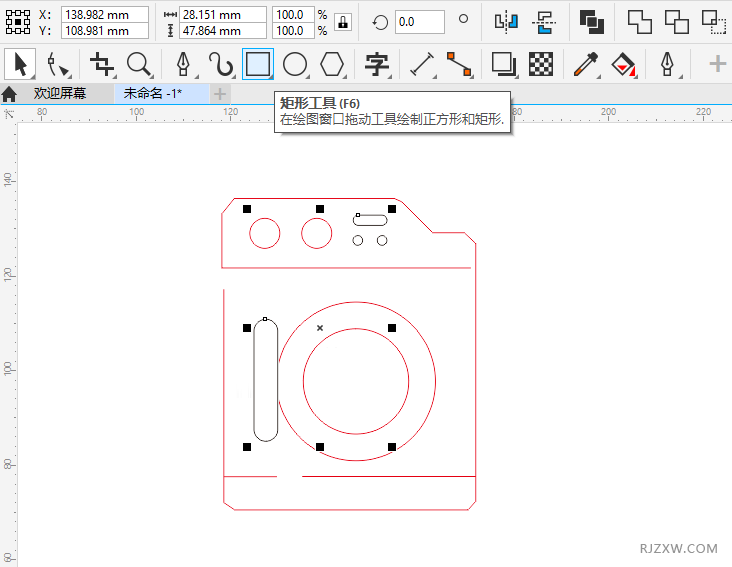Open the Shape tool flyout
732x567 pixels.
click(59, 65)
